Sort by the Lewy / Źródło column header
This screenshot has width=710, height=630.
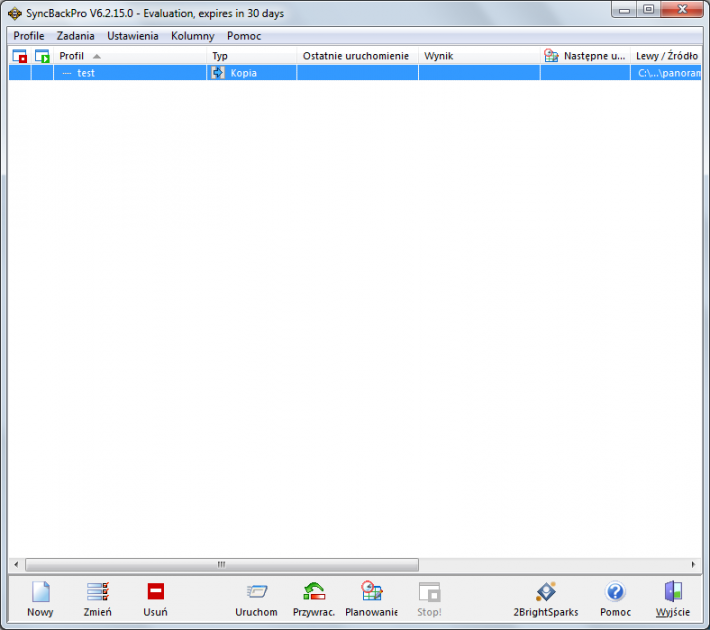(666, 56)
